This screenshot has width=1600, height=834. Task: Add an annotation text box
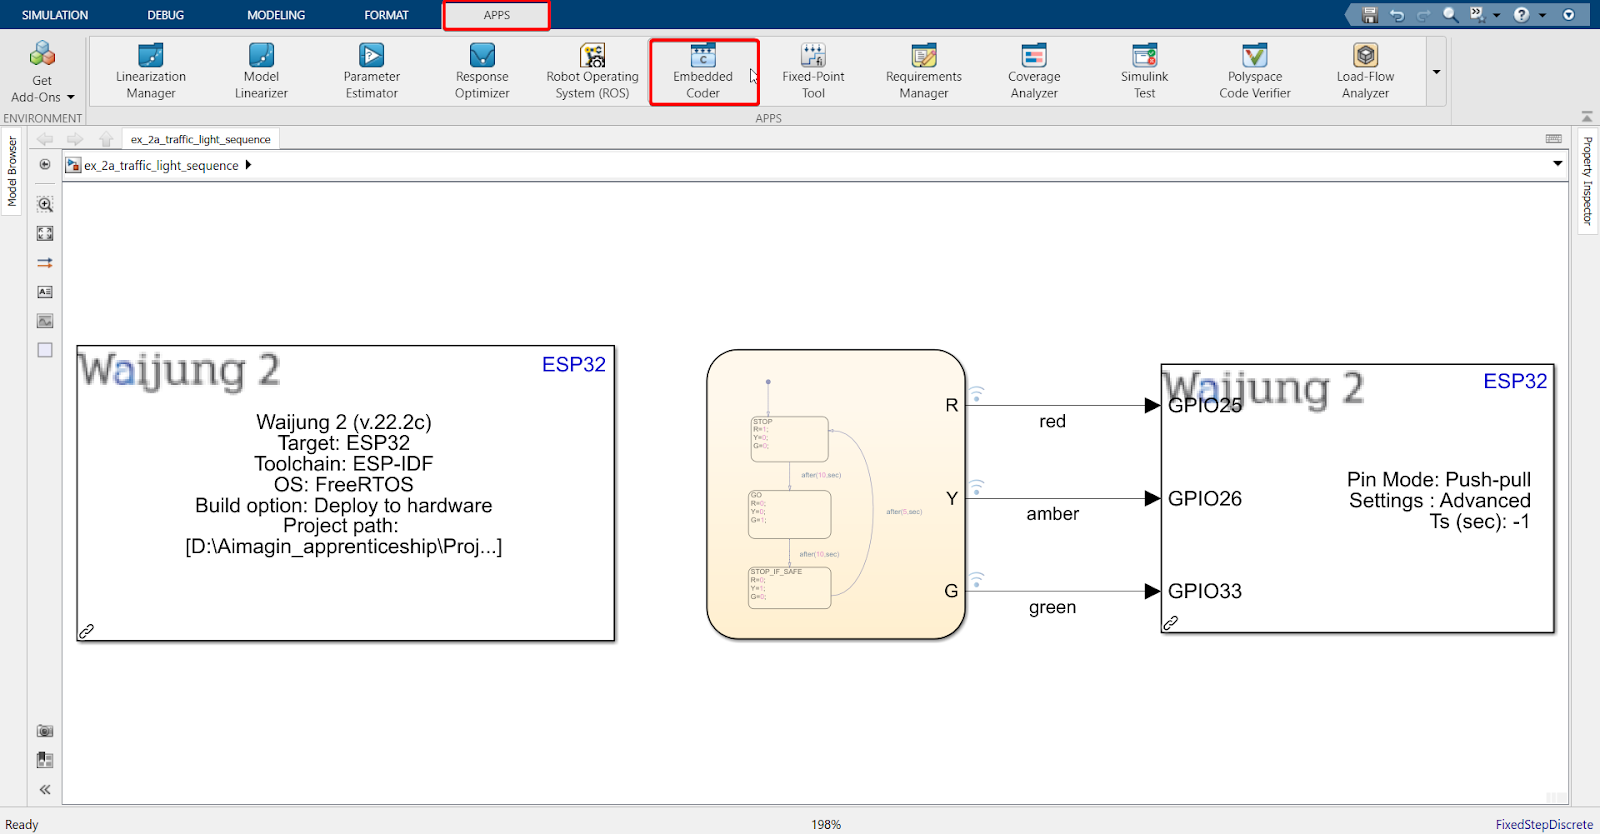pyautogui.click(x=45, y=292)
